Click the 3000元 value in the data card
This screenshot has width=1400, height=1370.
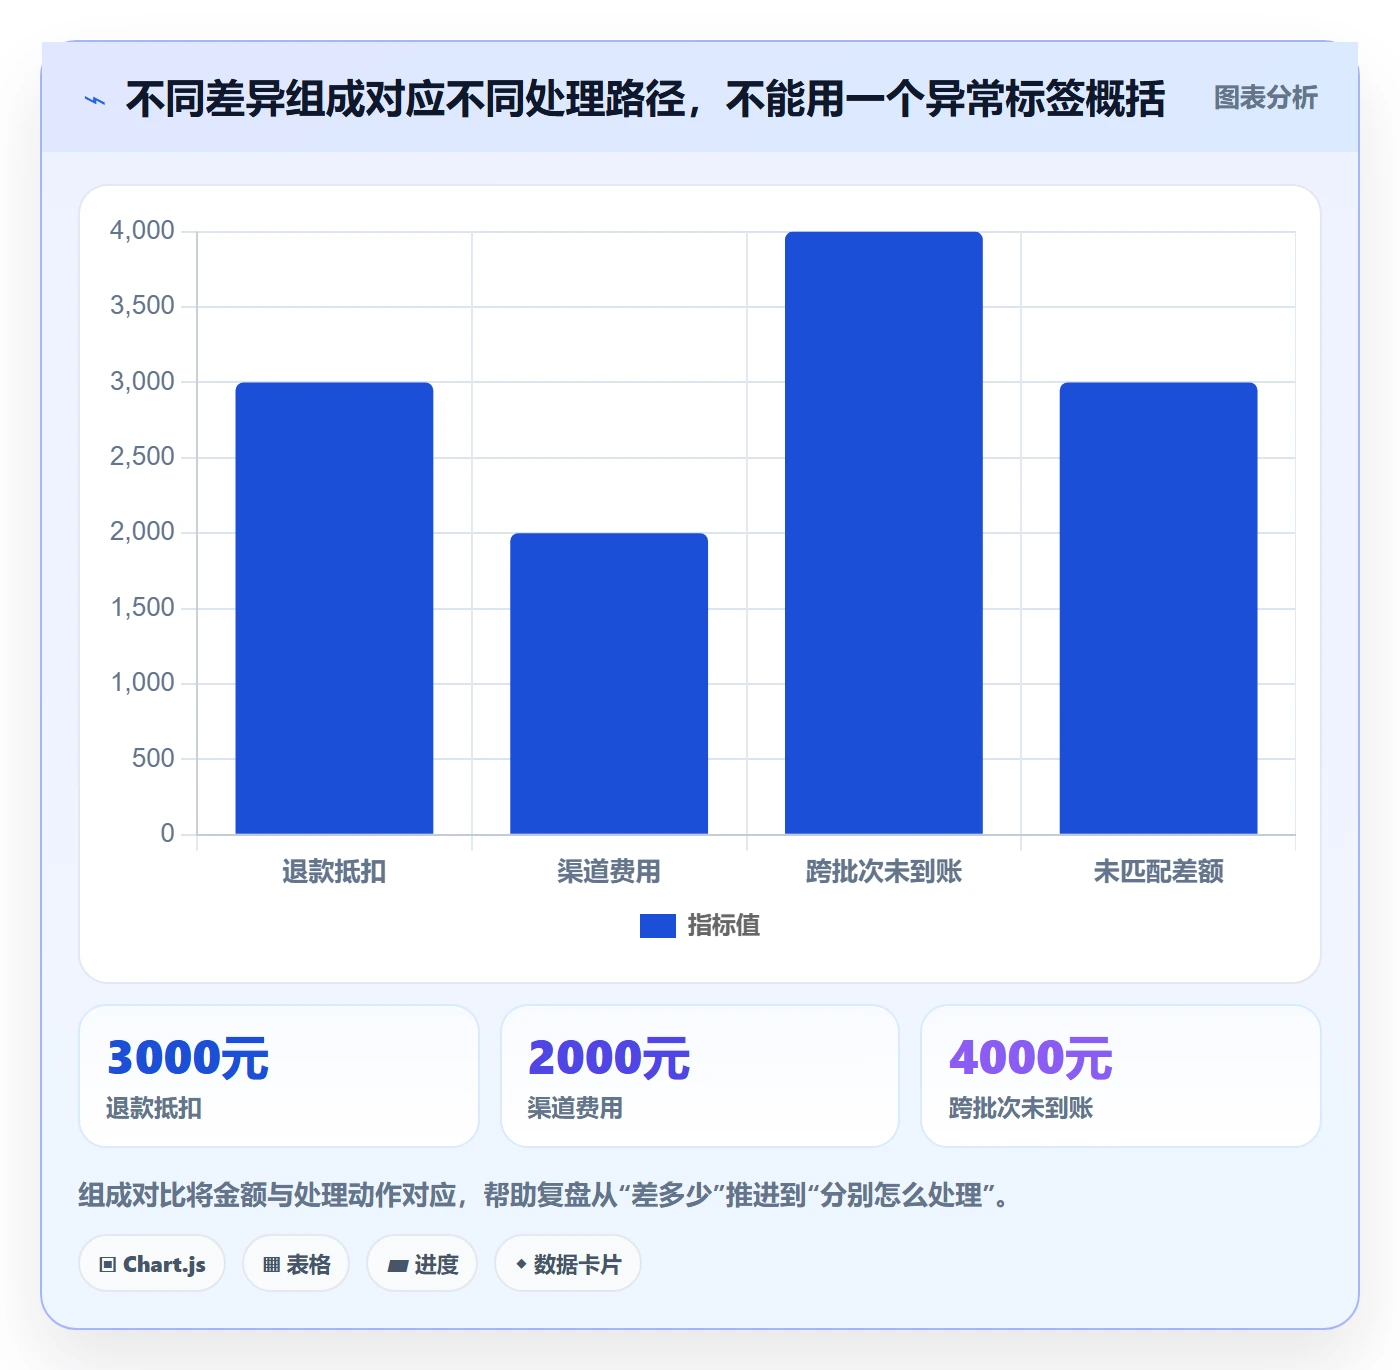point(188,1058)
